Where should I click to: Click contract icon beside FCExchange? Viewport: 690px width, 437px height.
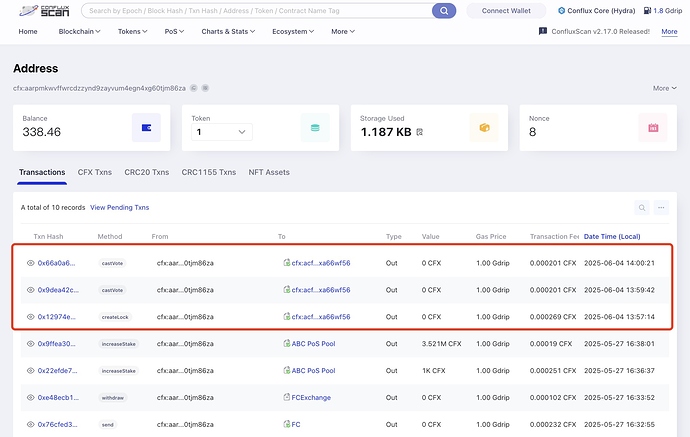pos(286,397)
